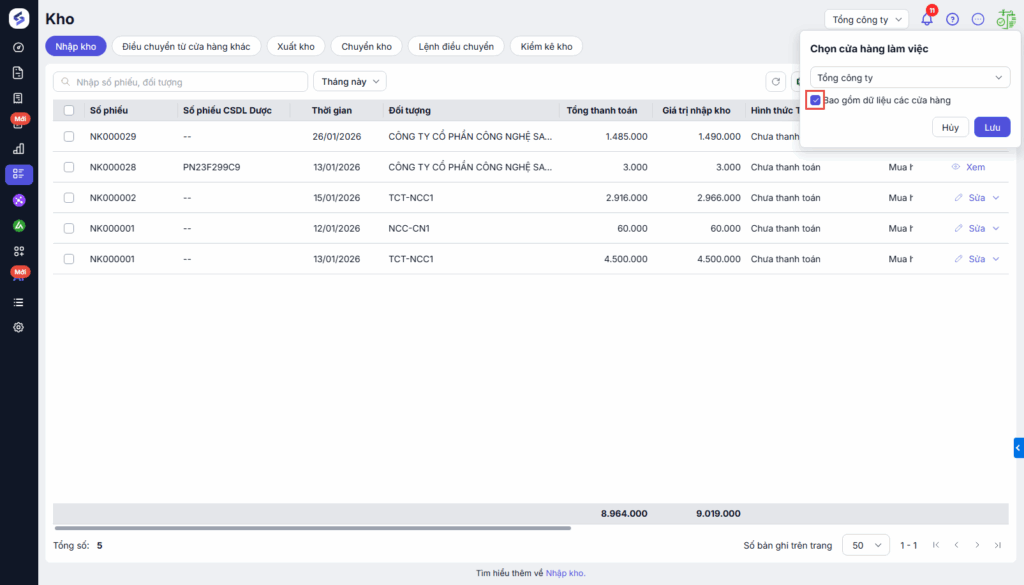Open the settings gear in the sidebar
Screen dimensions: 1024x585
[x=18, y=327]
